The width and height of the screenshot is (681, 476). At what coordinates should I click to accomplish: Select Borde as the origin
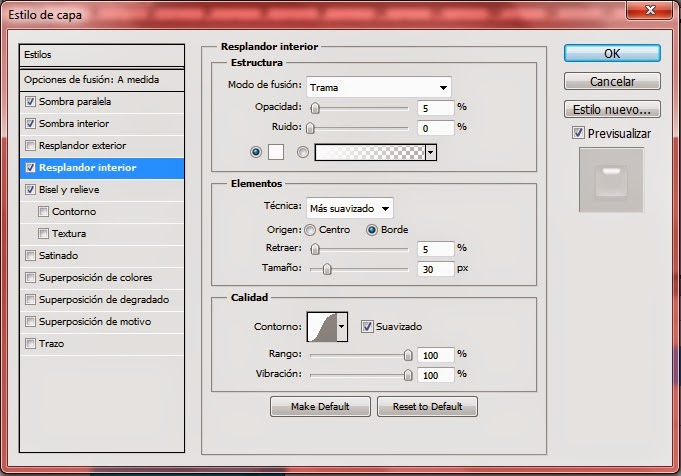(x=372, y=230)
